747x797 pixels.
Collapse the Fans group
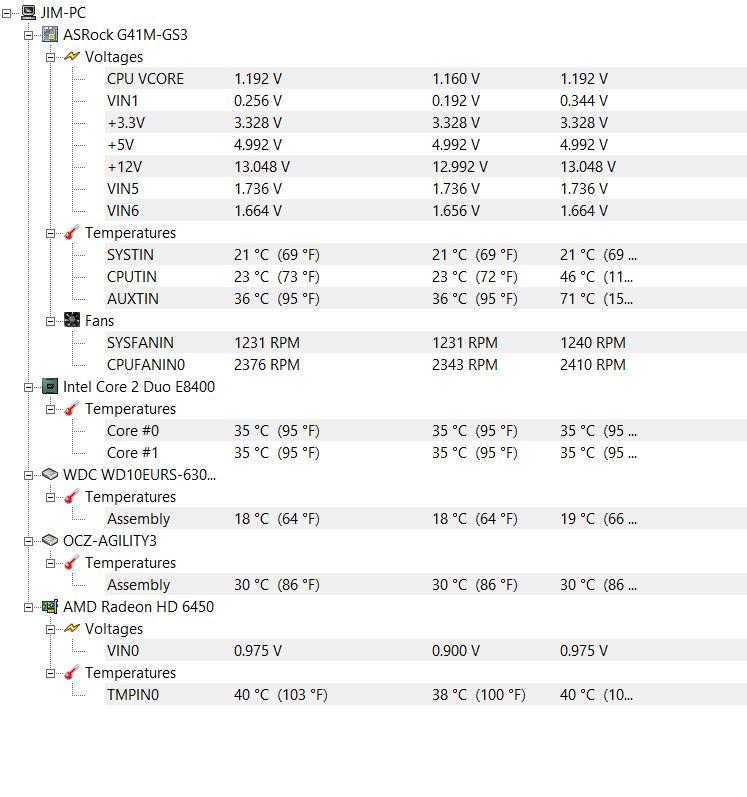50,321
